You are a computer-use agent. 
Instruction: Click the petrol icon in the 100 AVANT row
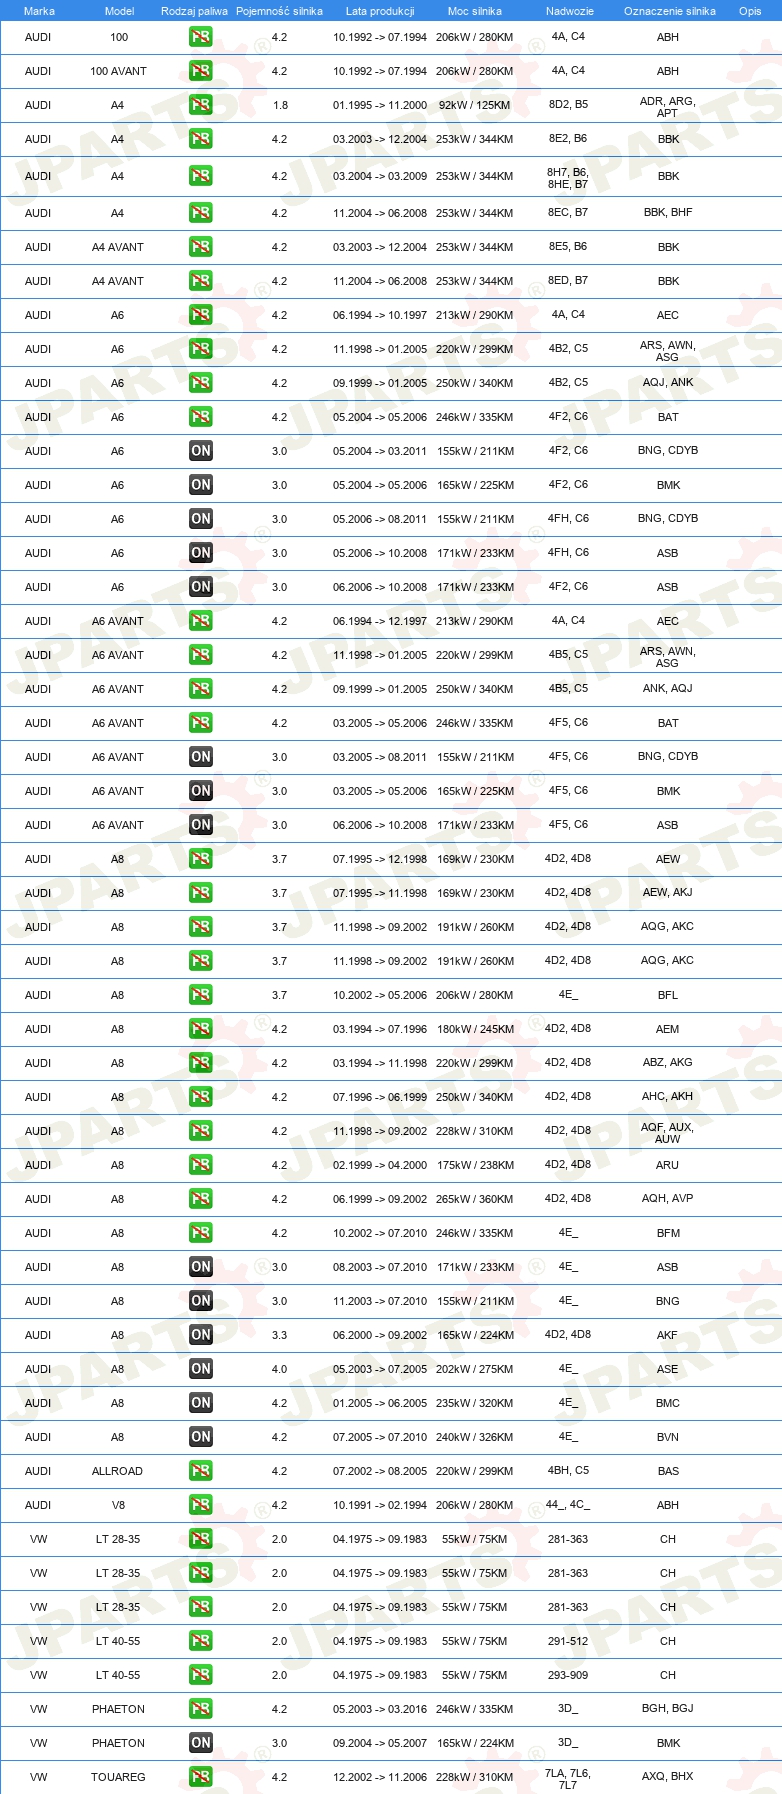click(201, 71)
